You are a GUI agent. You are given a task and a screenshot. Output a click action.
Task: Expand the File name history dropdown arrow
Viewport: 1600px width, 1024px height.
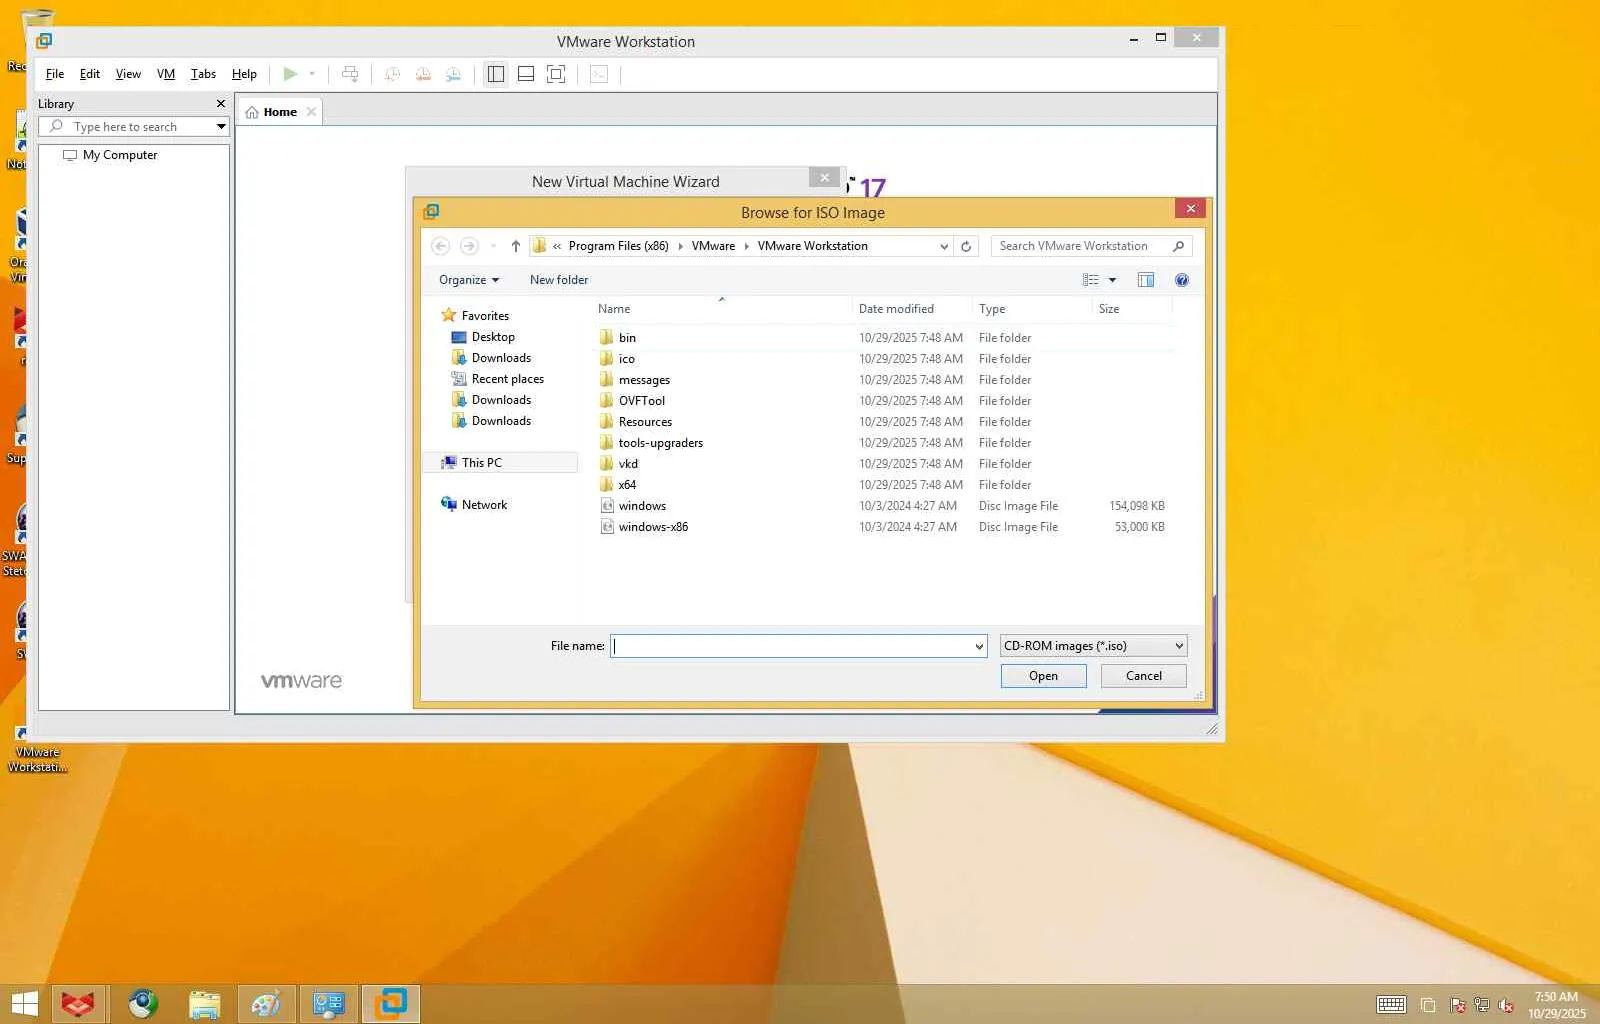point(979,646)
